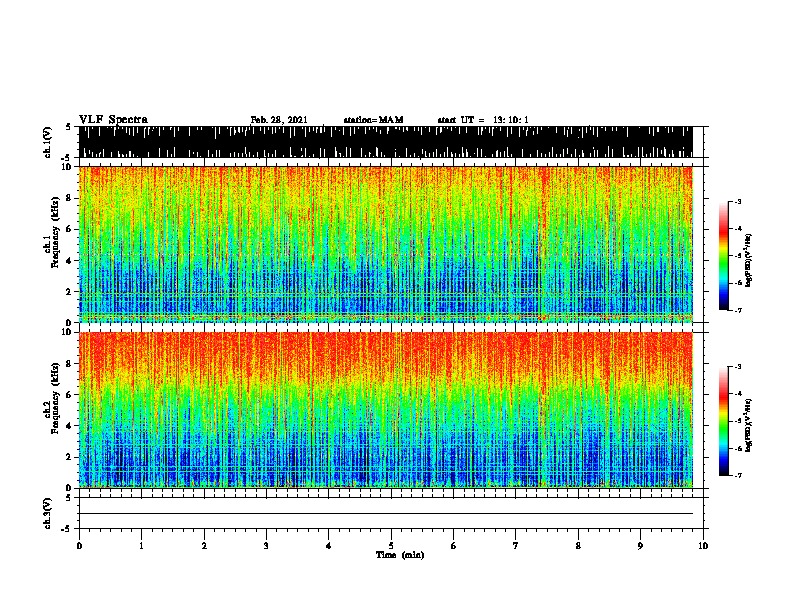The width and height of the screenshot is (792, 612).
Task: Click the "10" tick ending the time axis
Action: [703, 546]
